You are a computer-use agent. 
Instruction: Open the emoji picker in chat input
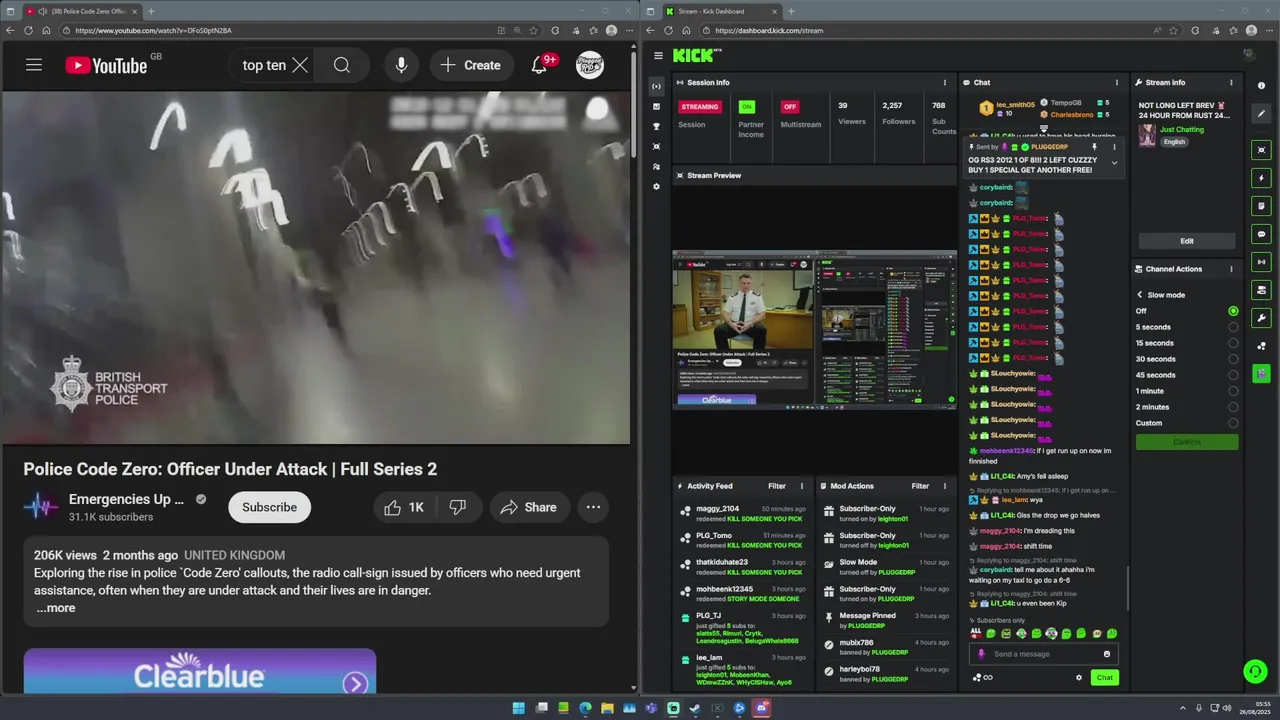coord(1106,654)
